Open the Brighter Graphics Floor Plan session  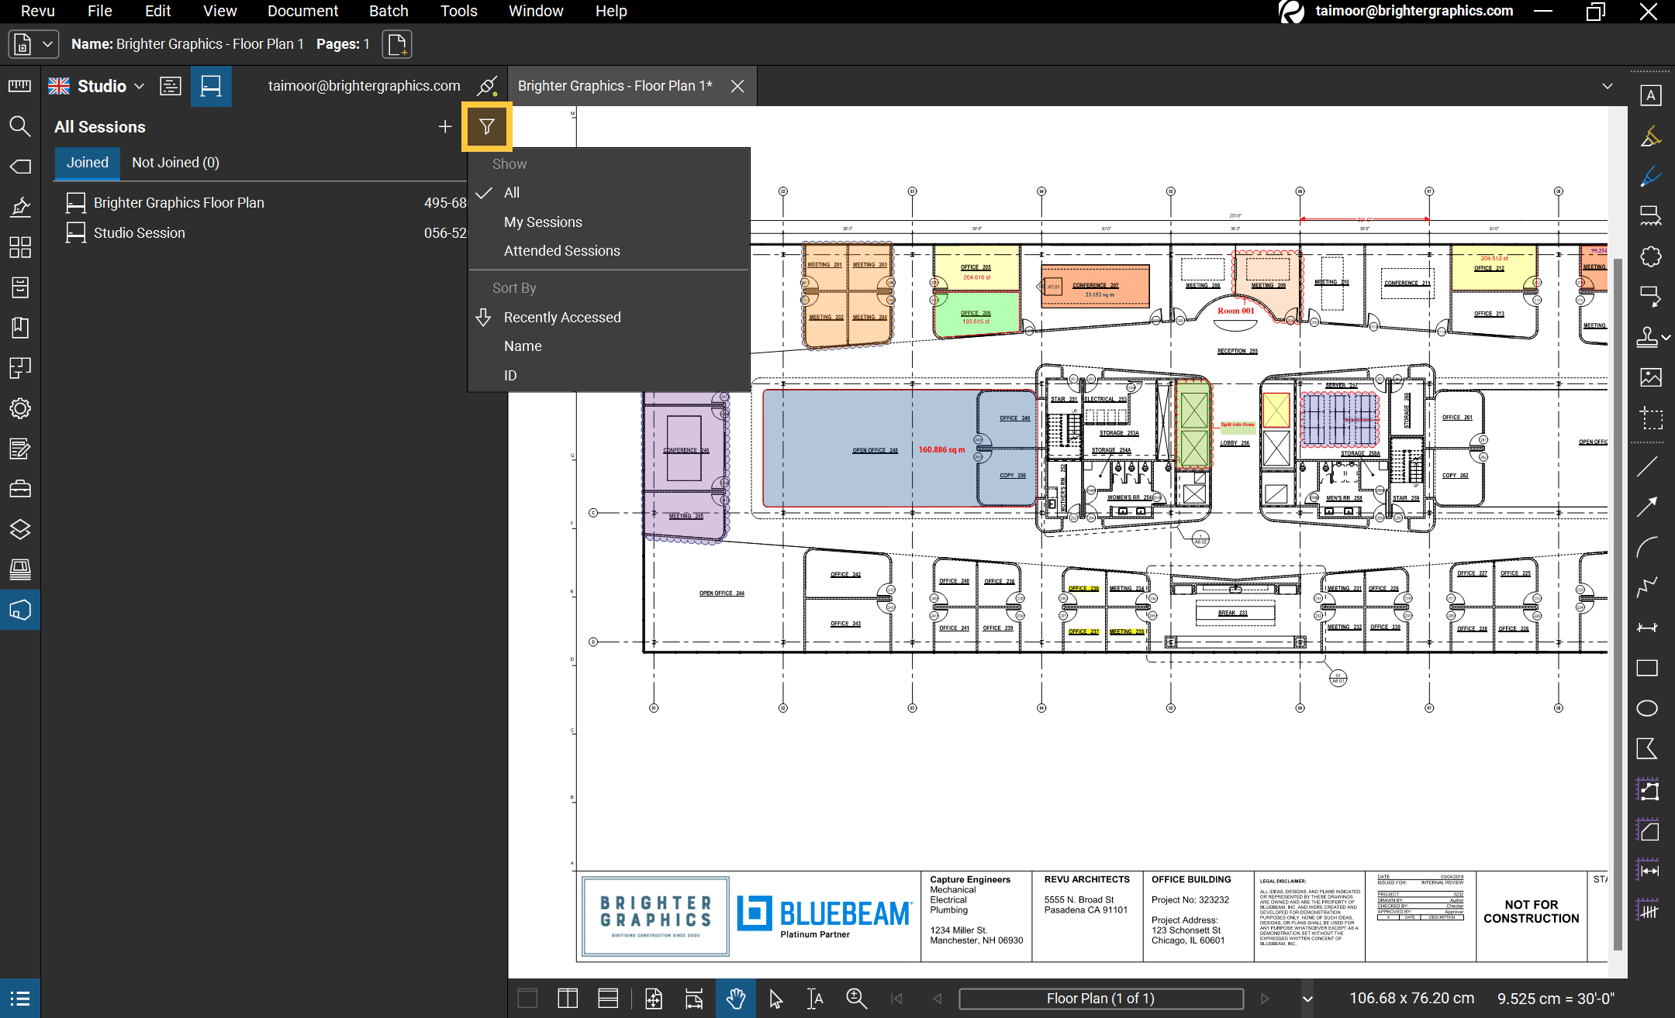click(178, 202)
